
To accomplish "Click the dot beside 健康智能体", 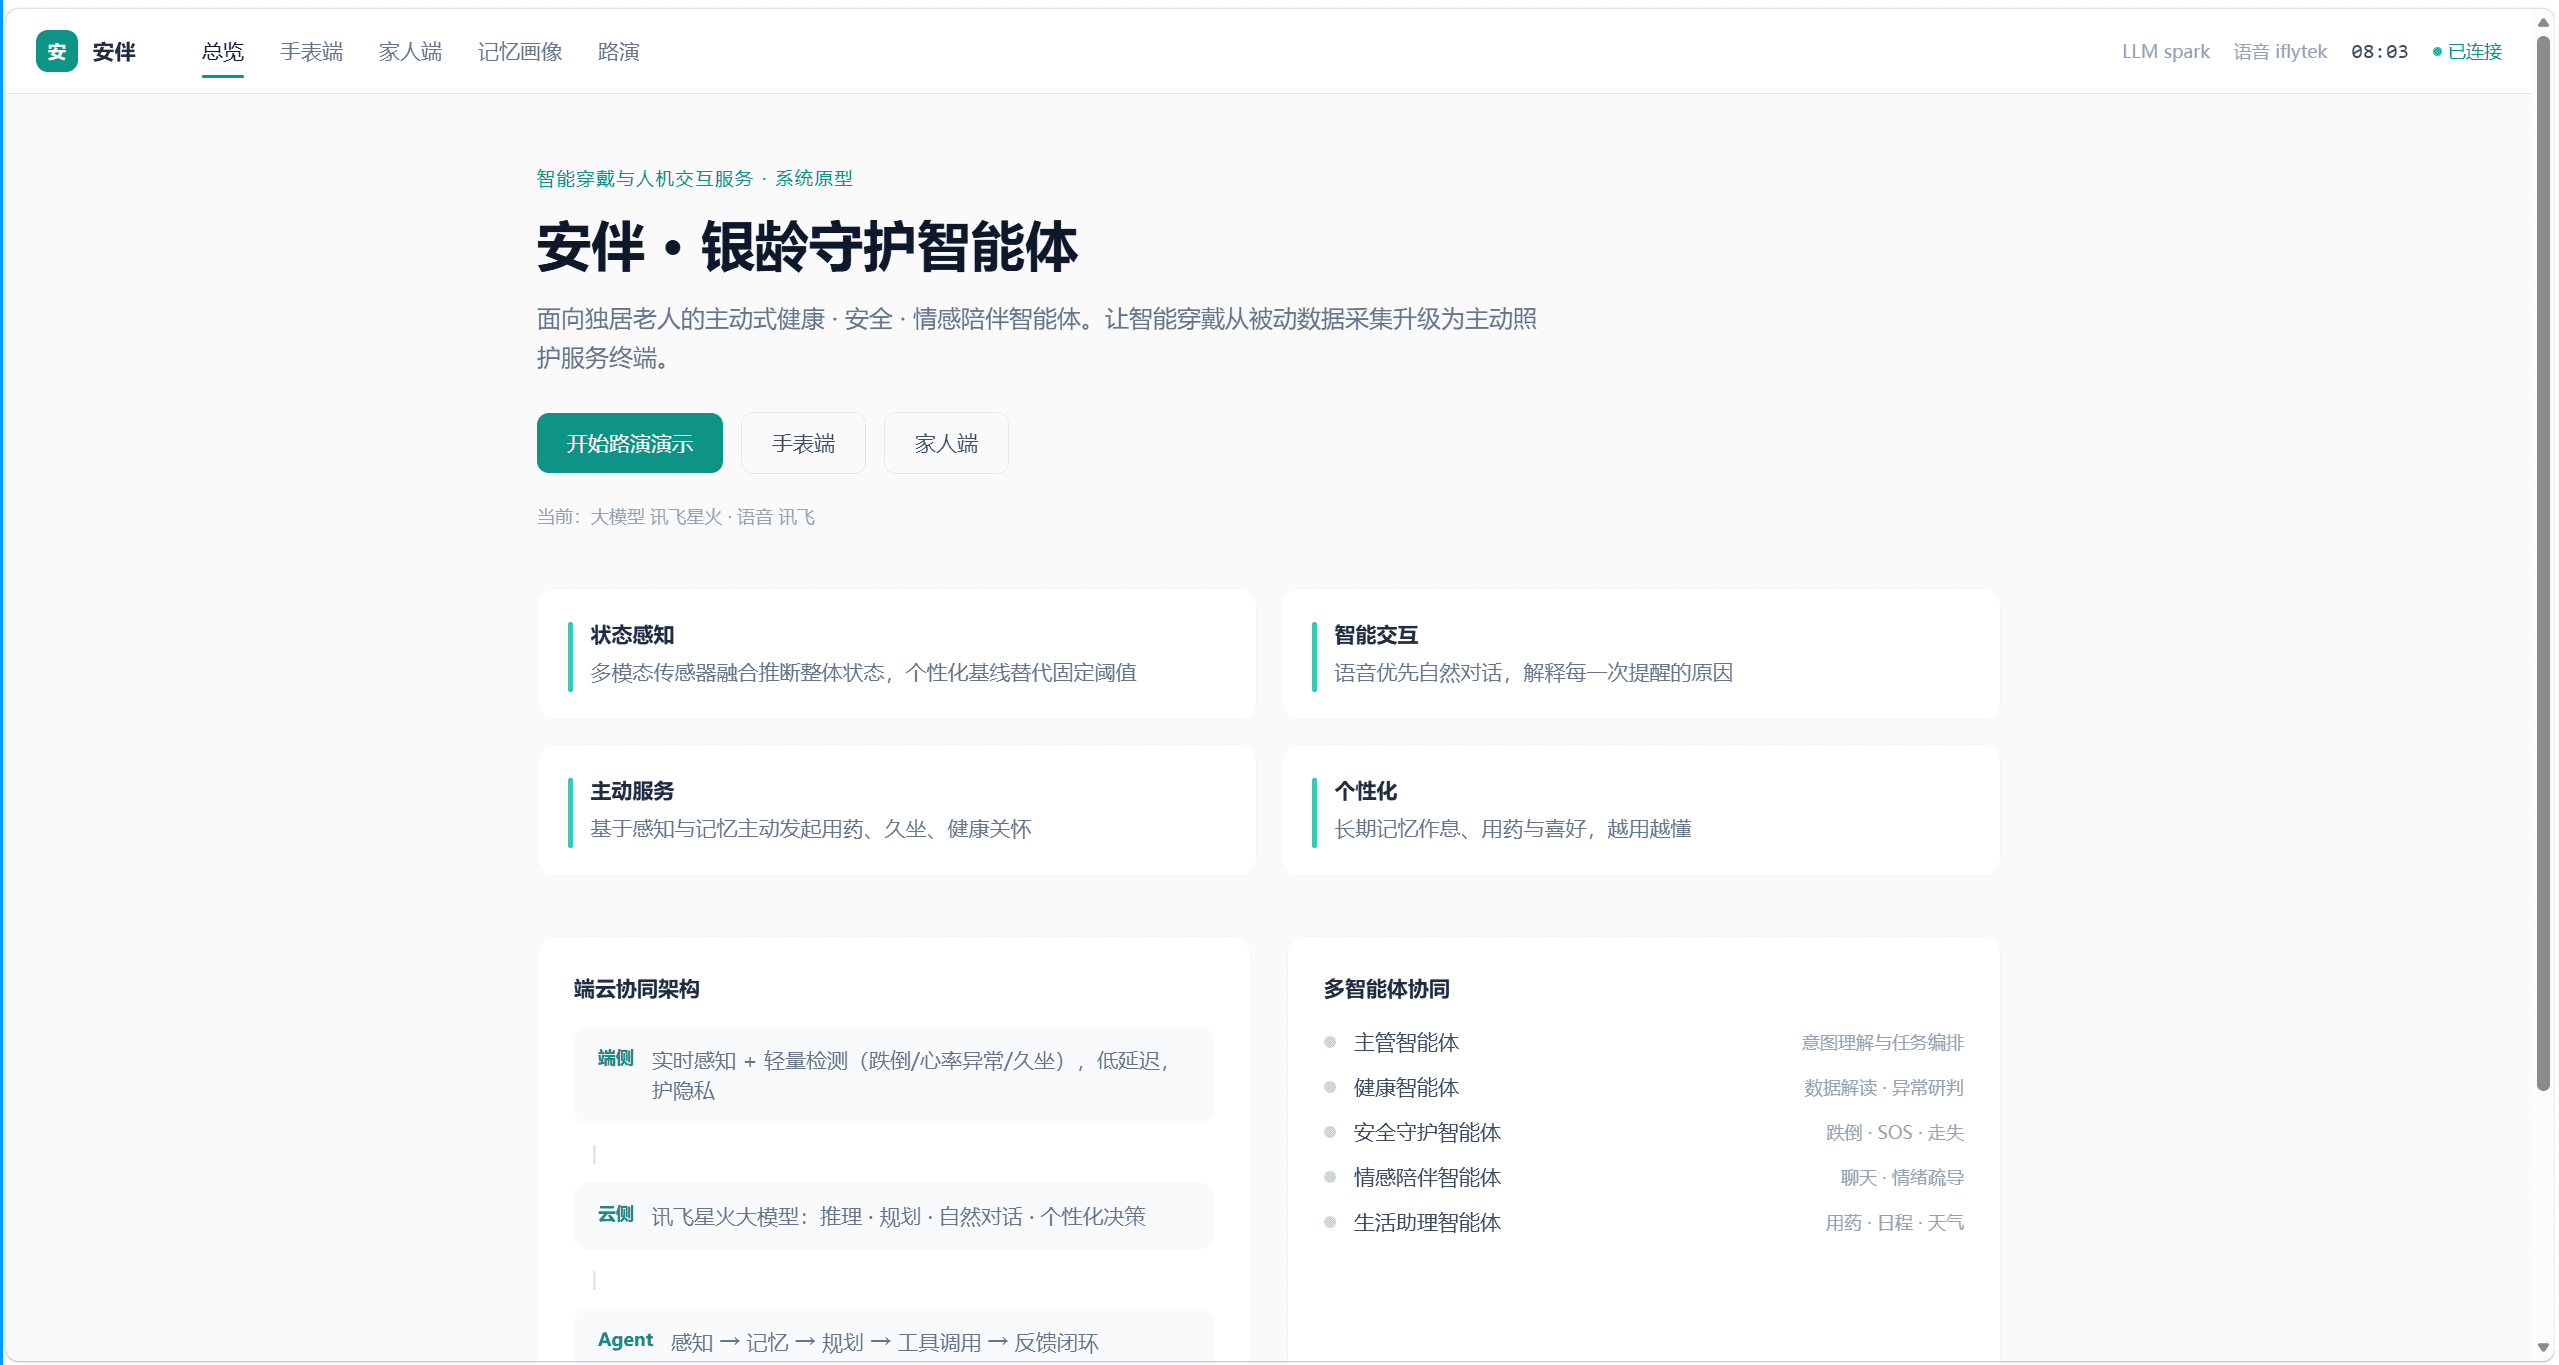I will point(1330,1087).
